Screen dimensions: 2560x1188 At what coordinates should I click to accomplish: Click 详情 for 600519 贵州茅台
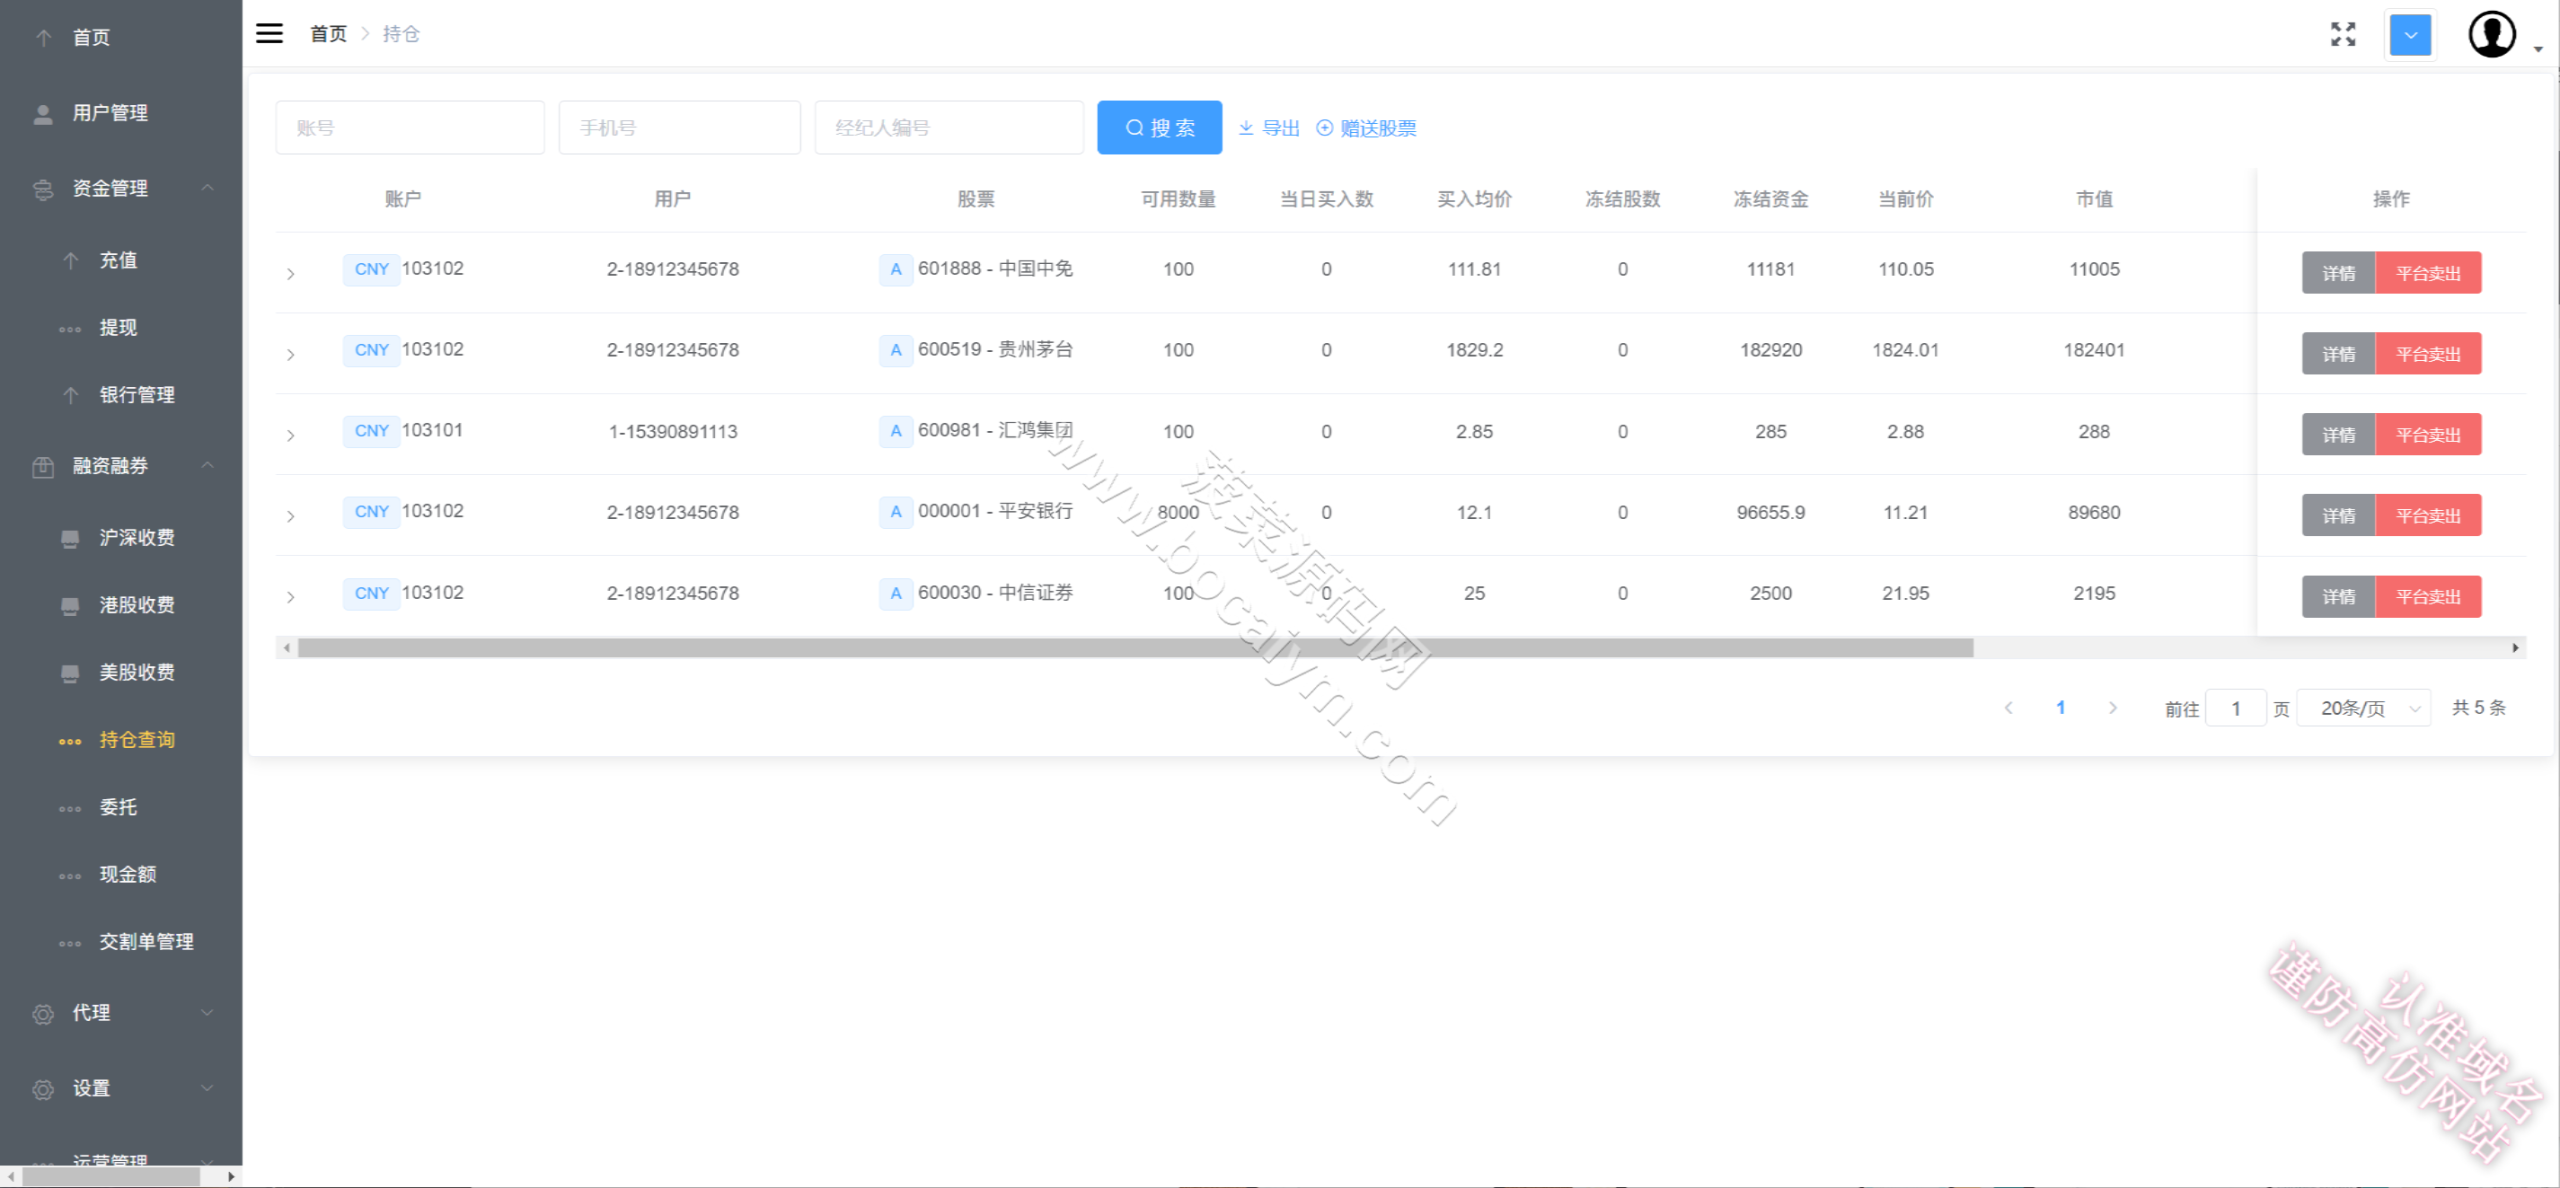[x=2338, y=354]
